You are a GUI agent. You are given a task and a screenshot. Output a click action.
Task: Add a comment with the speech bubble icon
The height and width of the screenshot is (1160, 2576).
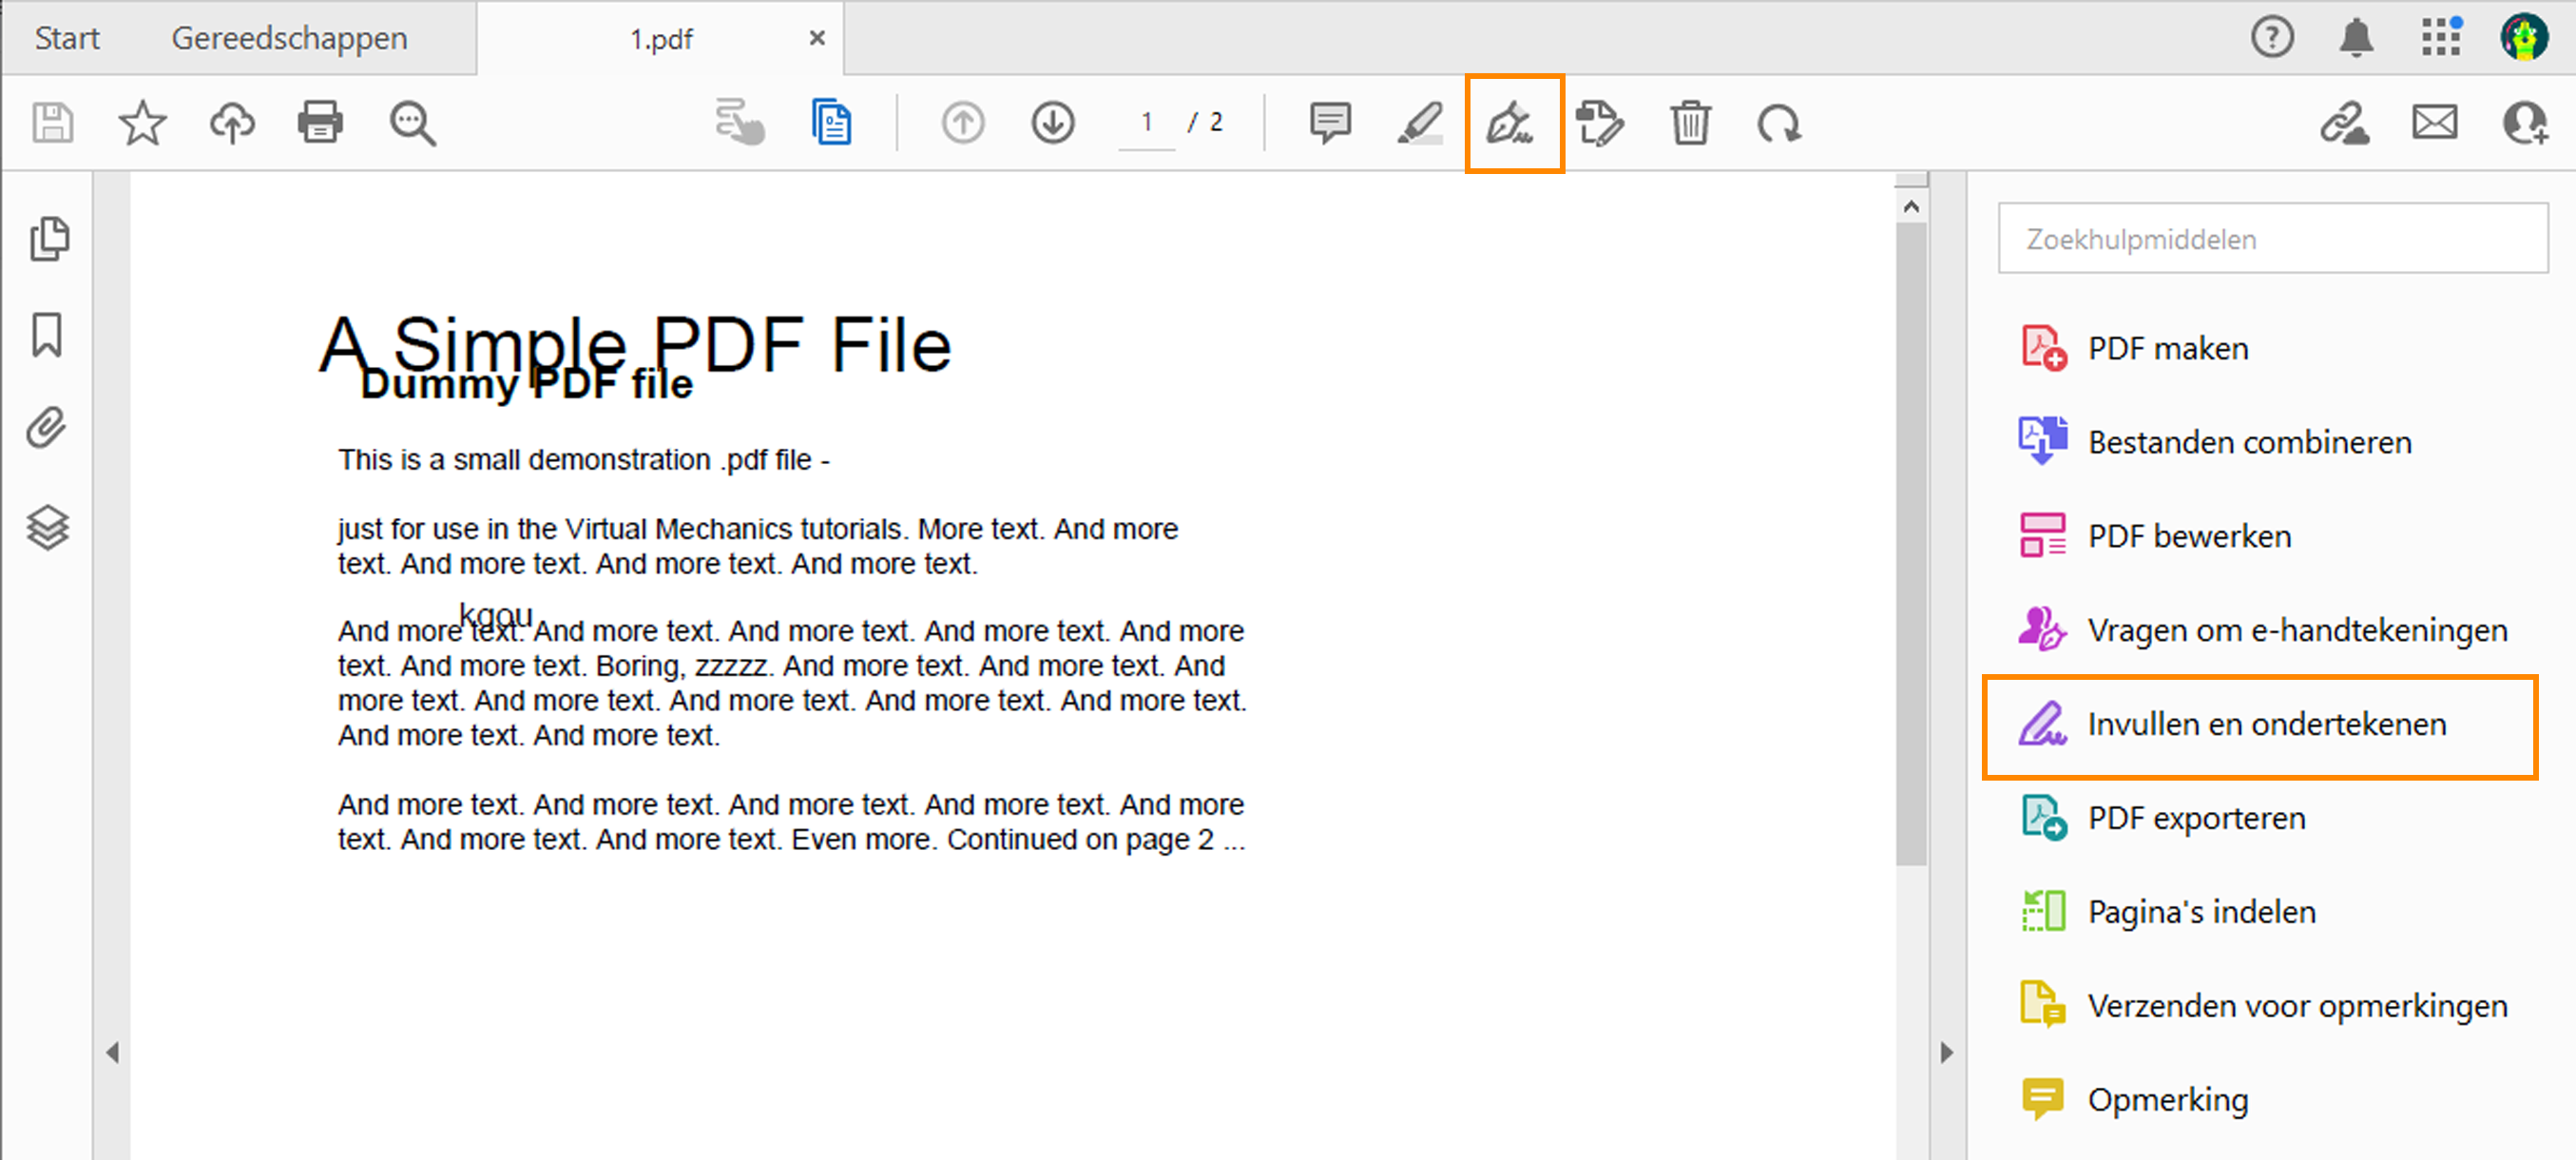[x=1329, y=123]
